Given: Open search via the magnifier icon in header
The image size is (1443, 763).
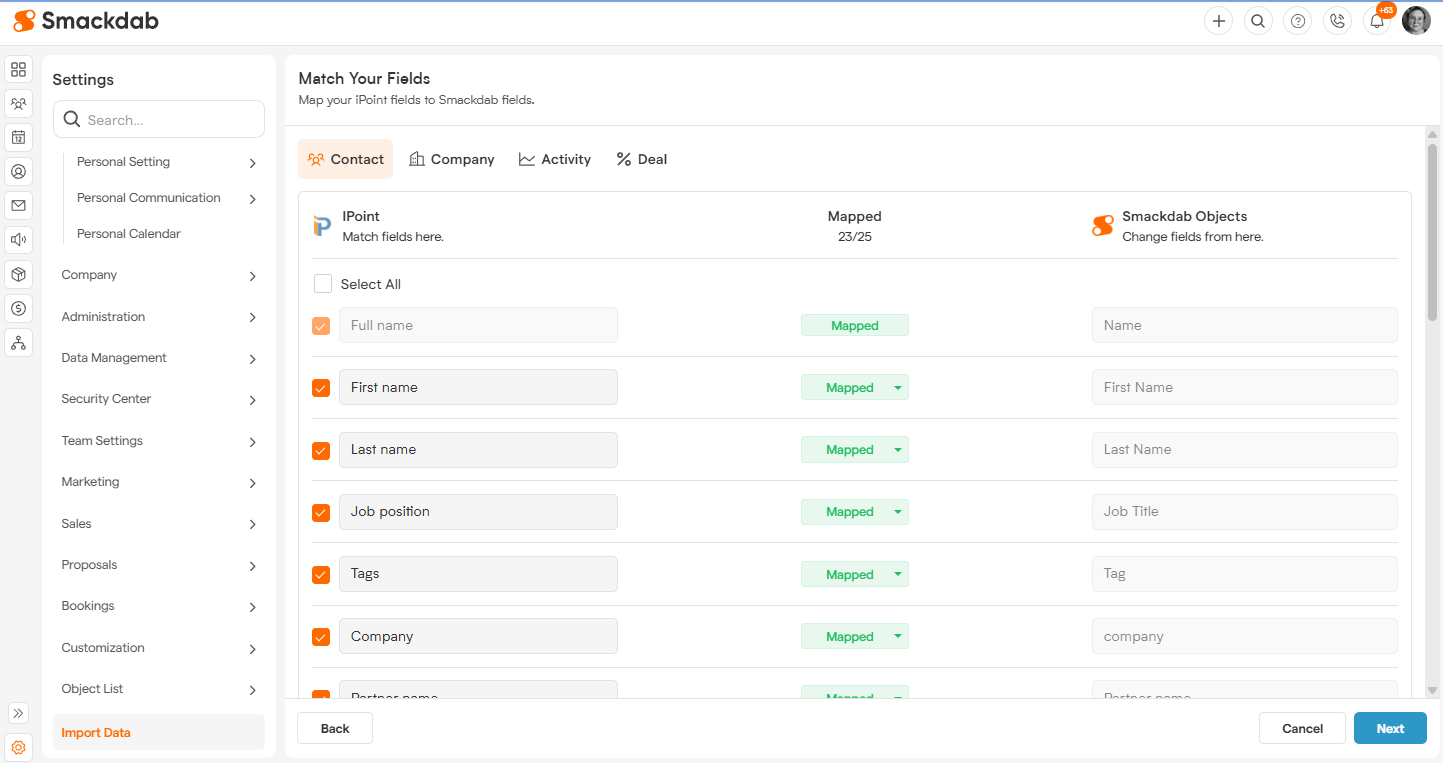Looking at the screenshot, I should tap(1258, 21).
